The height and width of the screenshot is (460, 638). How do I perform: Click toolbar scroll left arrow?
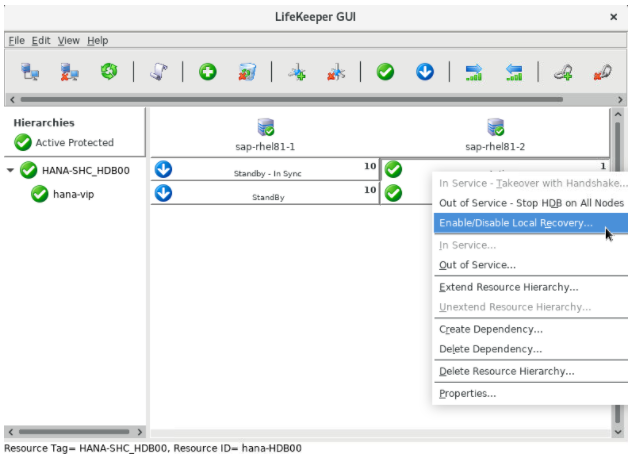coord(12,99)
